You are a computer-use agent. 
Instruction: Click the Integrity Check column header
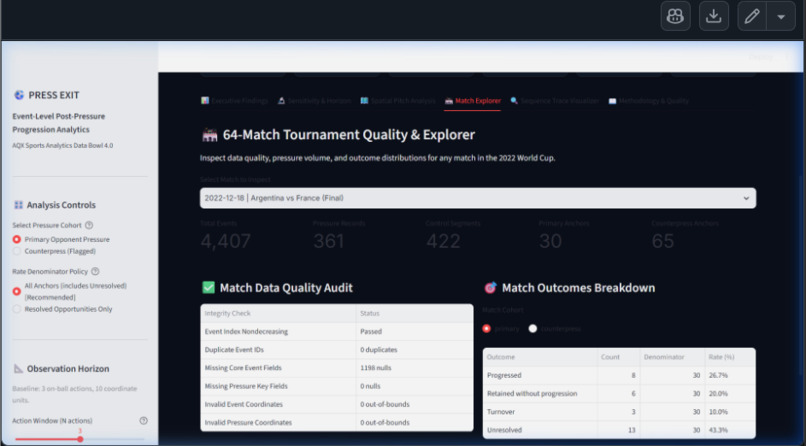click(278, 313)
